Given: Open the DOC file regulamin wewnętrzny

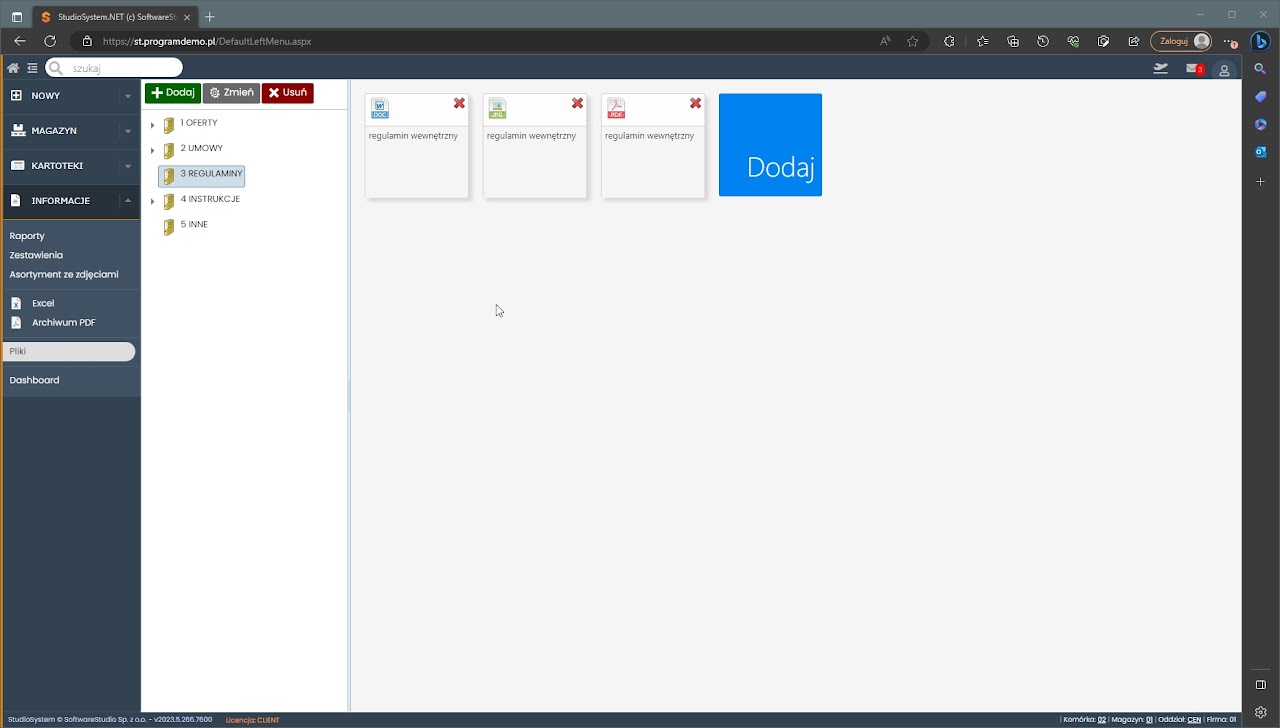Looking at the screenshot, I should 380,109.
